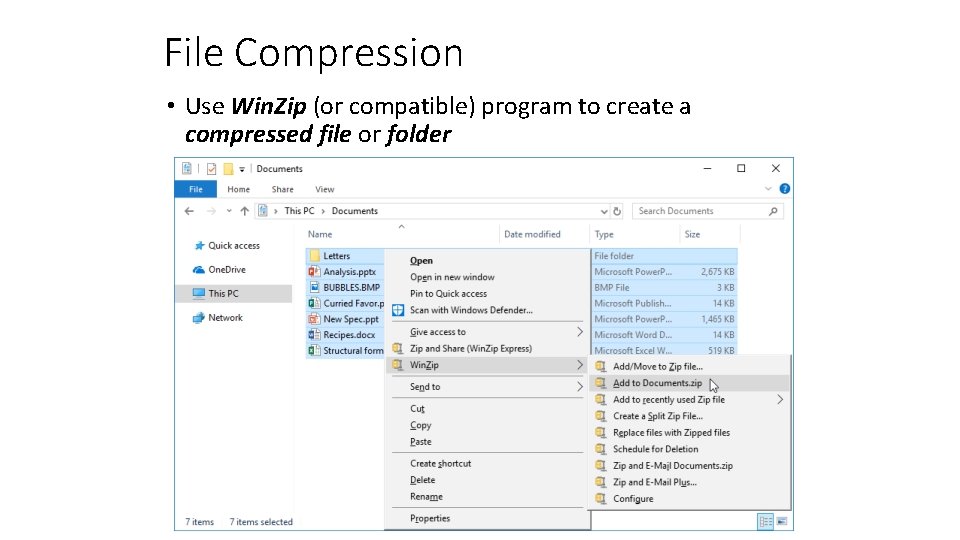
Task: Click the 7 items selected status text
Action: [261, 522]
